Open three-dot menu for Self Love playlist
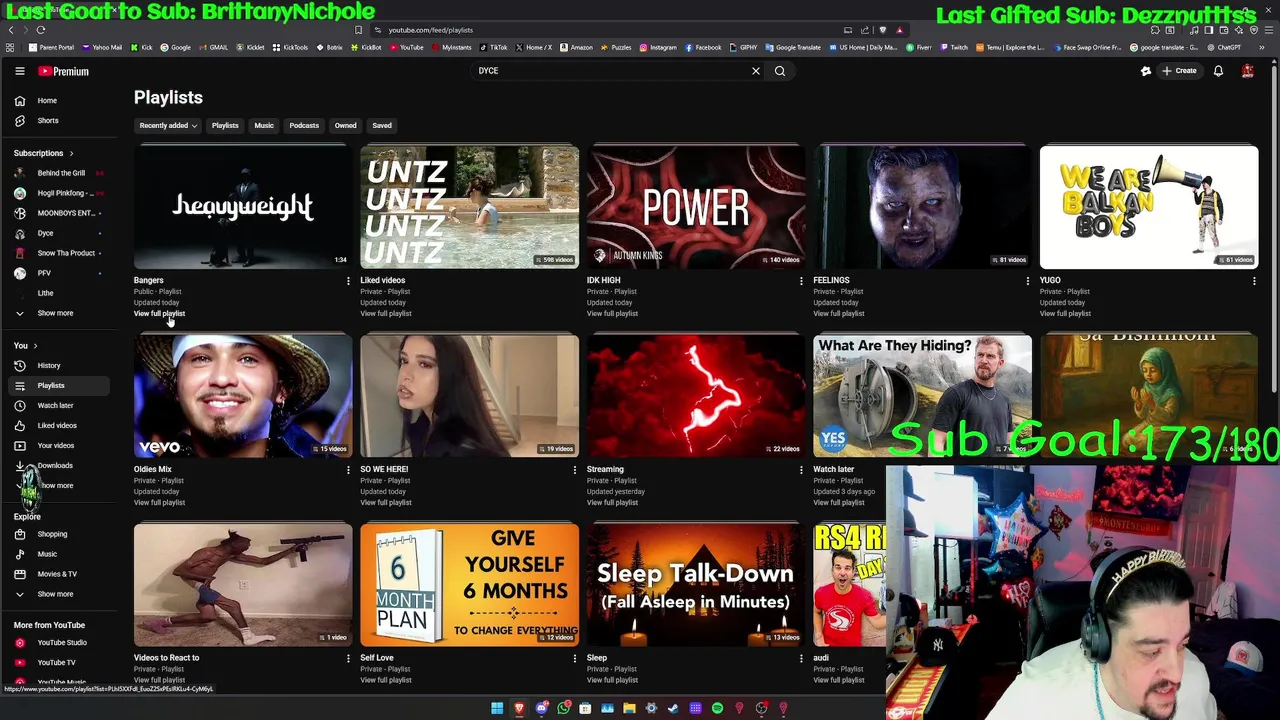Screen dimensions: 1280x720 [574, 658]
